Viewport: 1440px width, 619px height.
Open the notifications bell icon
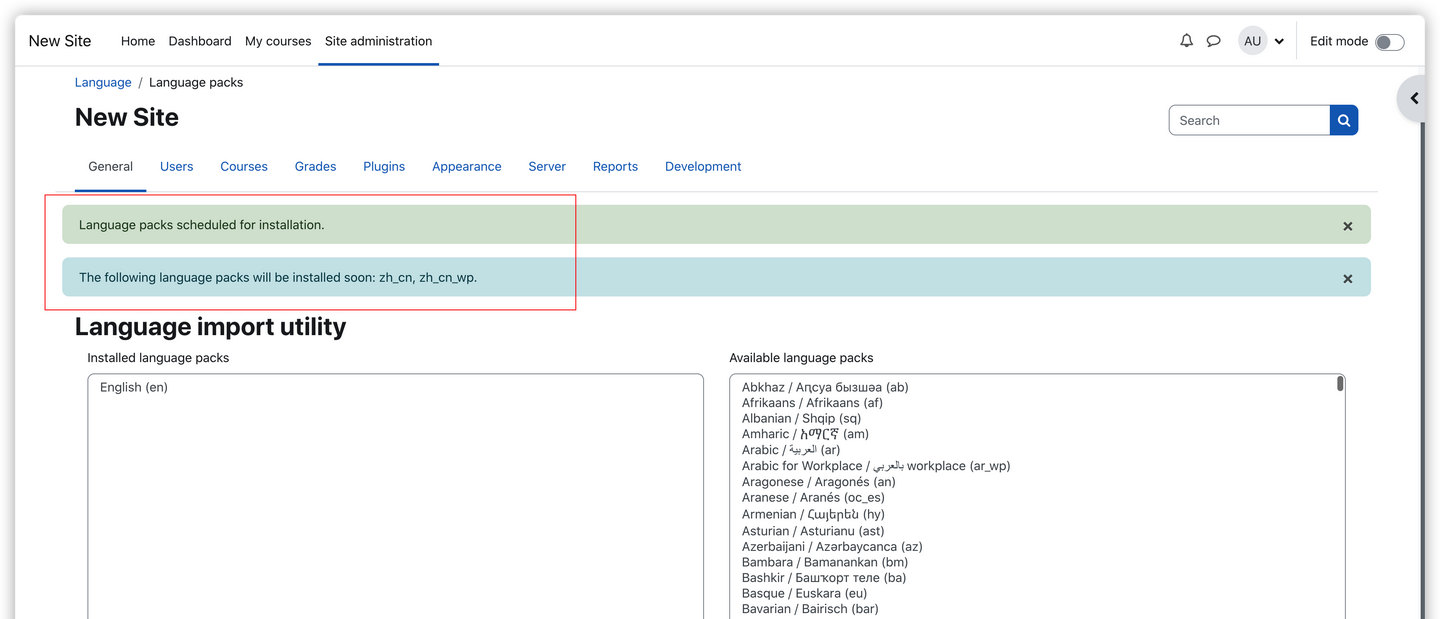click(1186, 41)
